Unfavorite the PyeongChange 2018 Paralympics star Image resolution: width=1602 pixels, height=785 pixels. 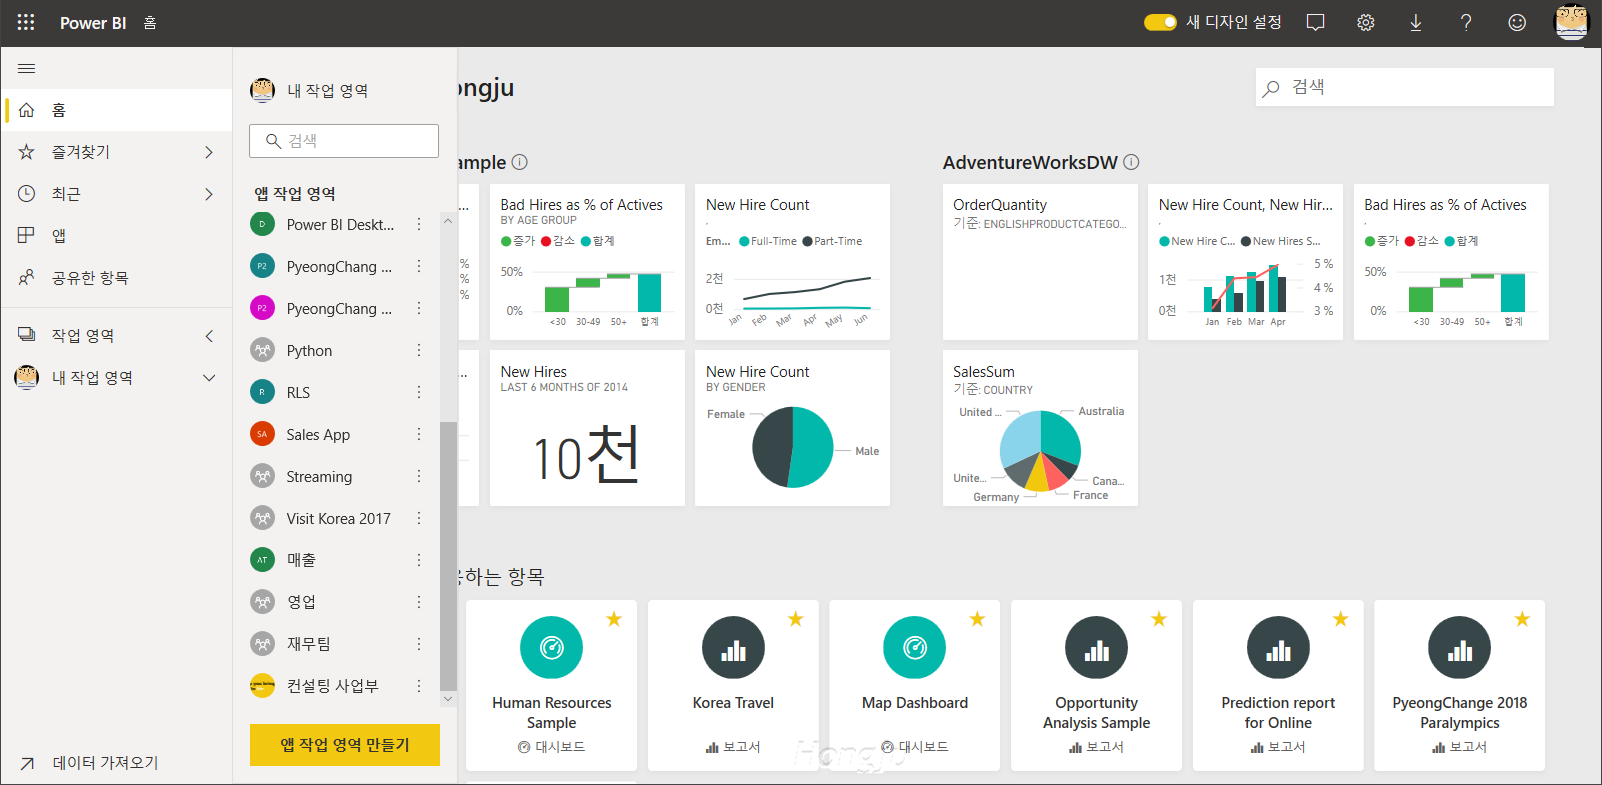[1522, 619]
